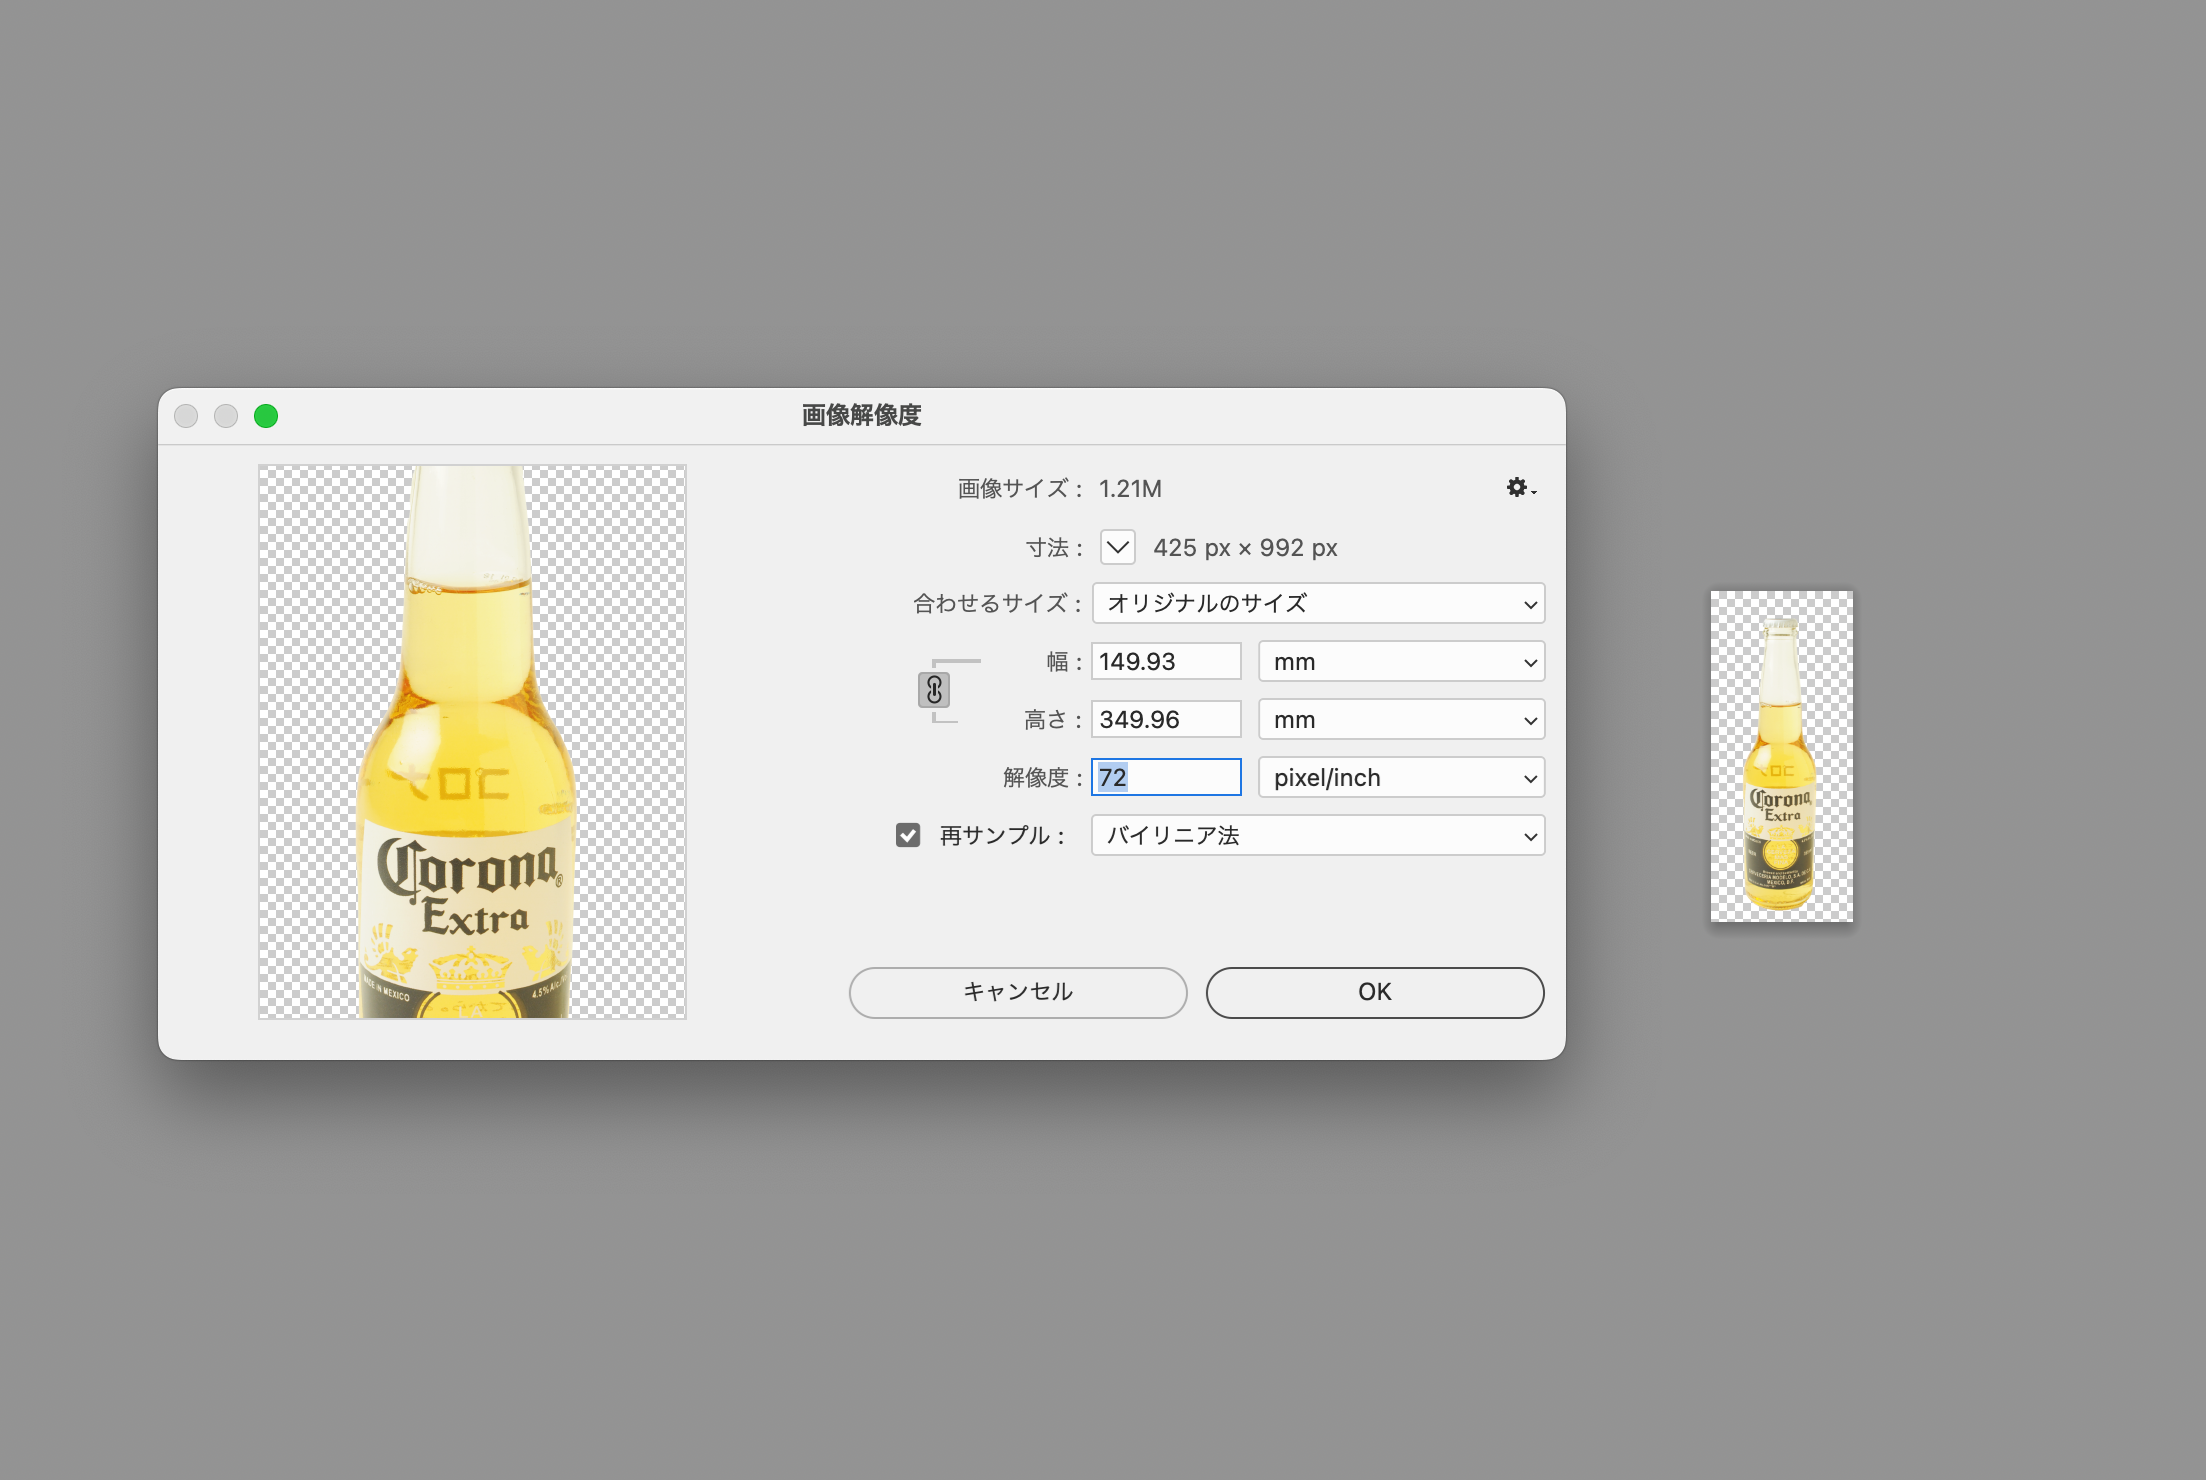Confirm the image resize with OK
This screenshot has height=1480, width=2206.
[x=1374, y=992]
